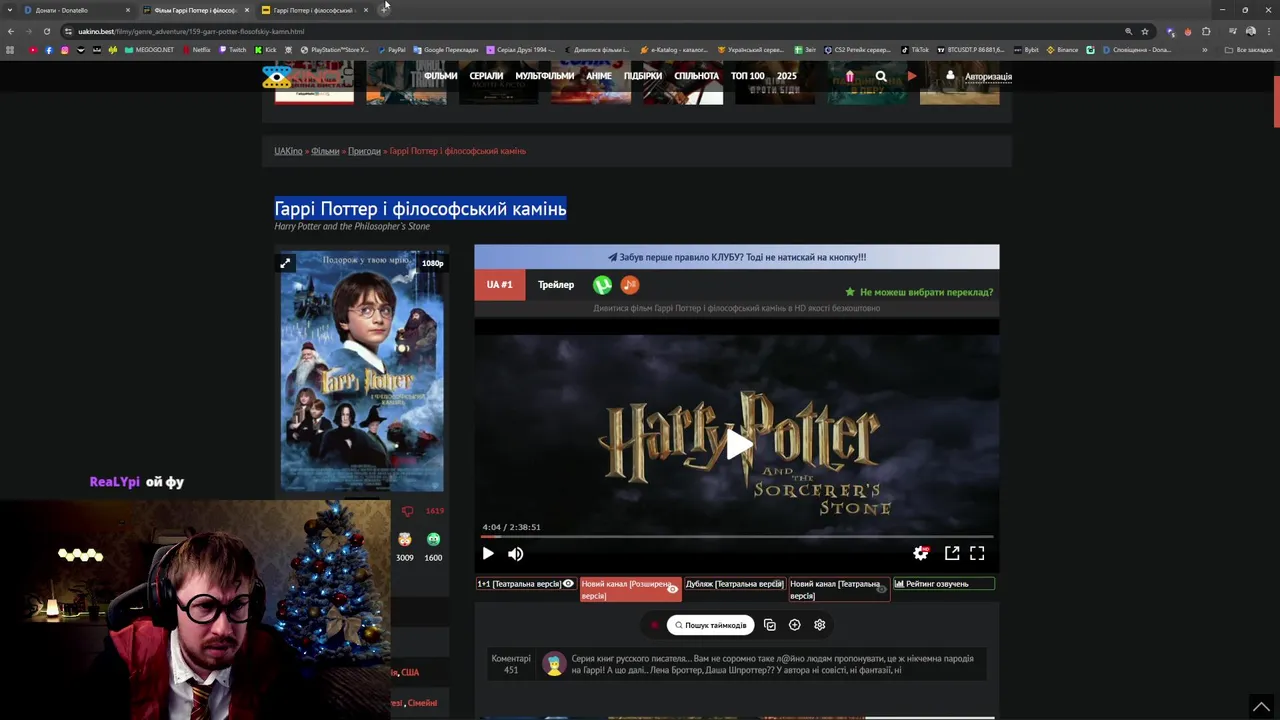Add a timecode with plus icon
The image size is (1280, 720).
795,625
